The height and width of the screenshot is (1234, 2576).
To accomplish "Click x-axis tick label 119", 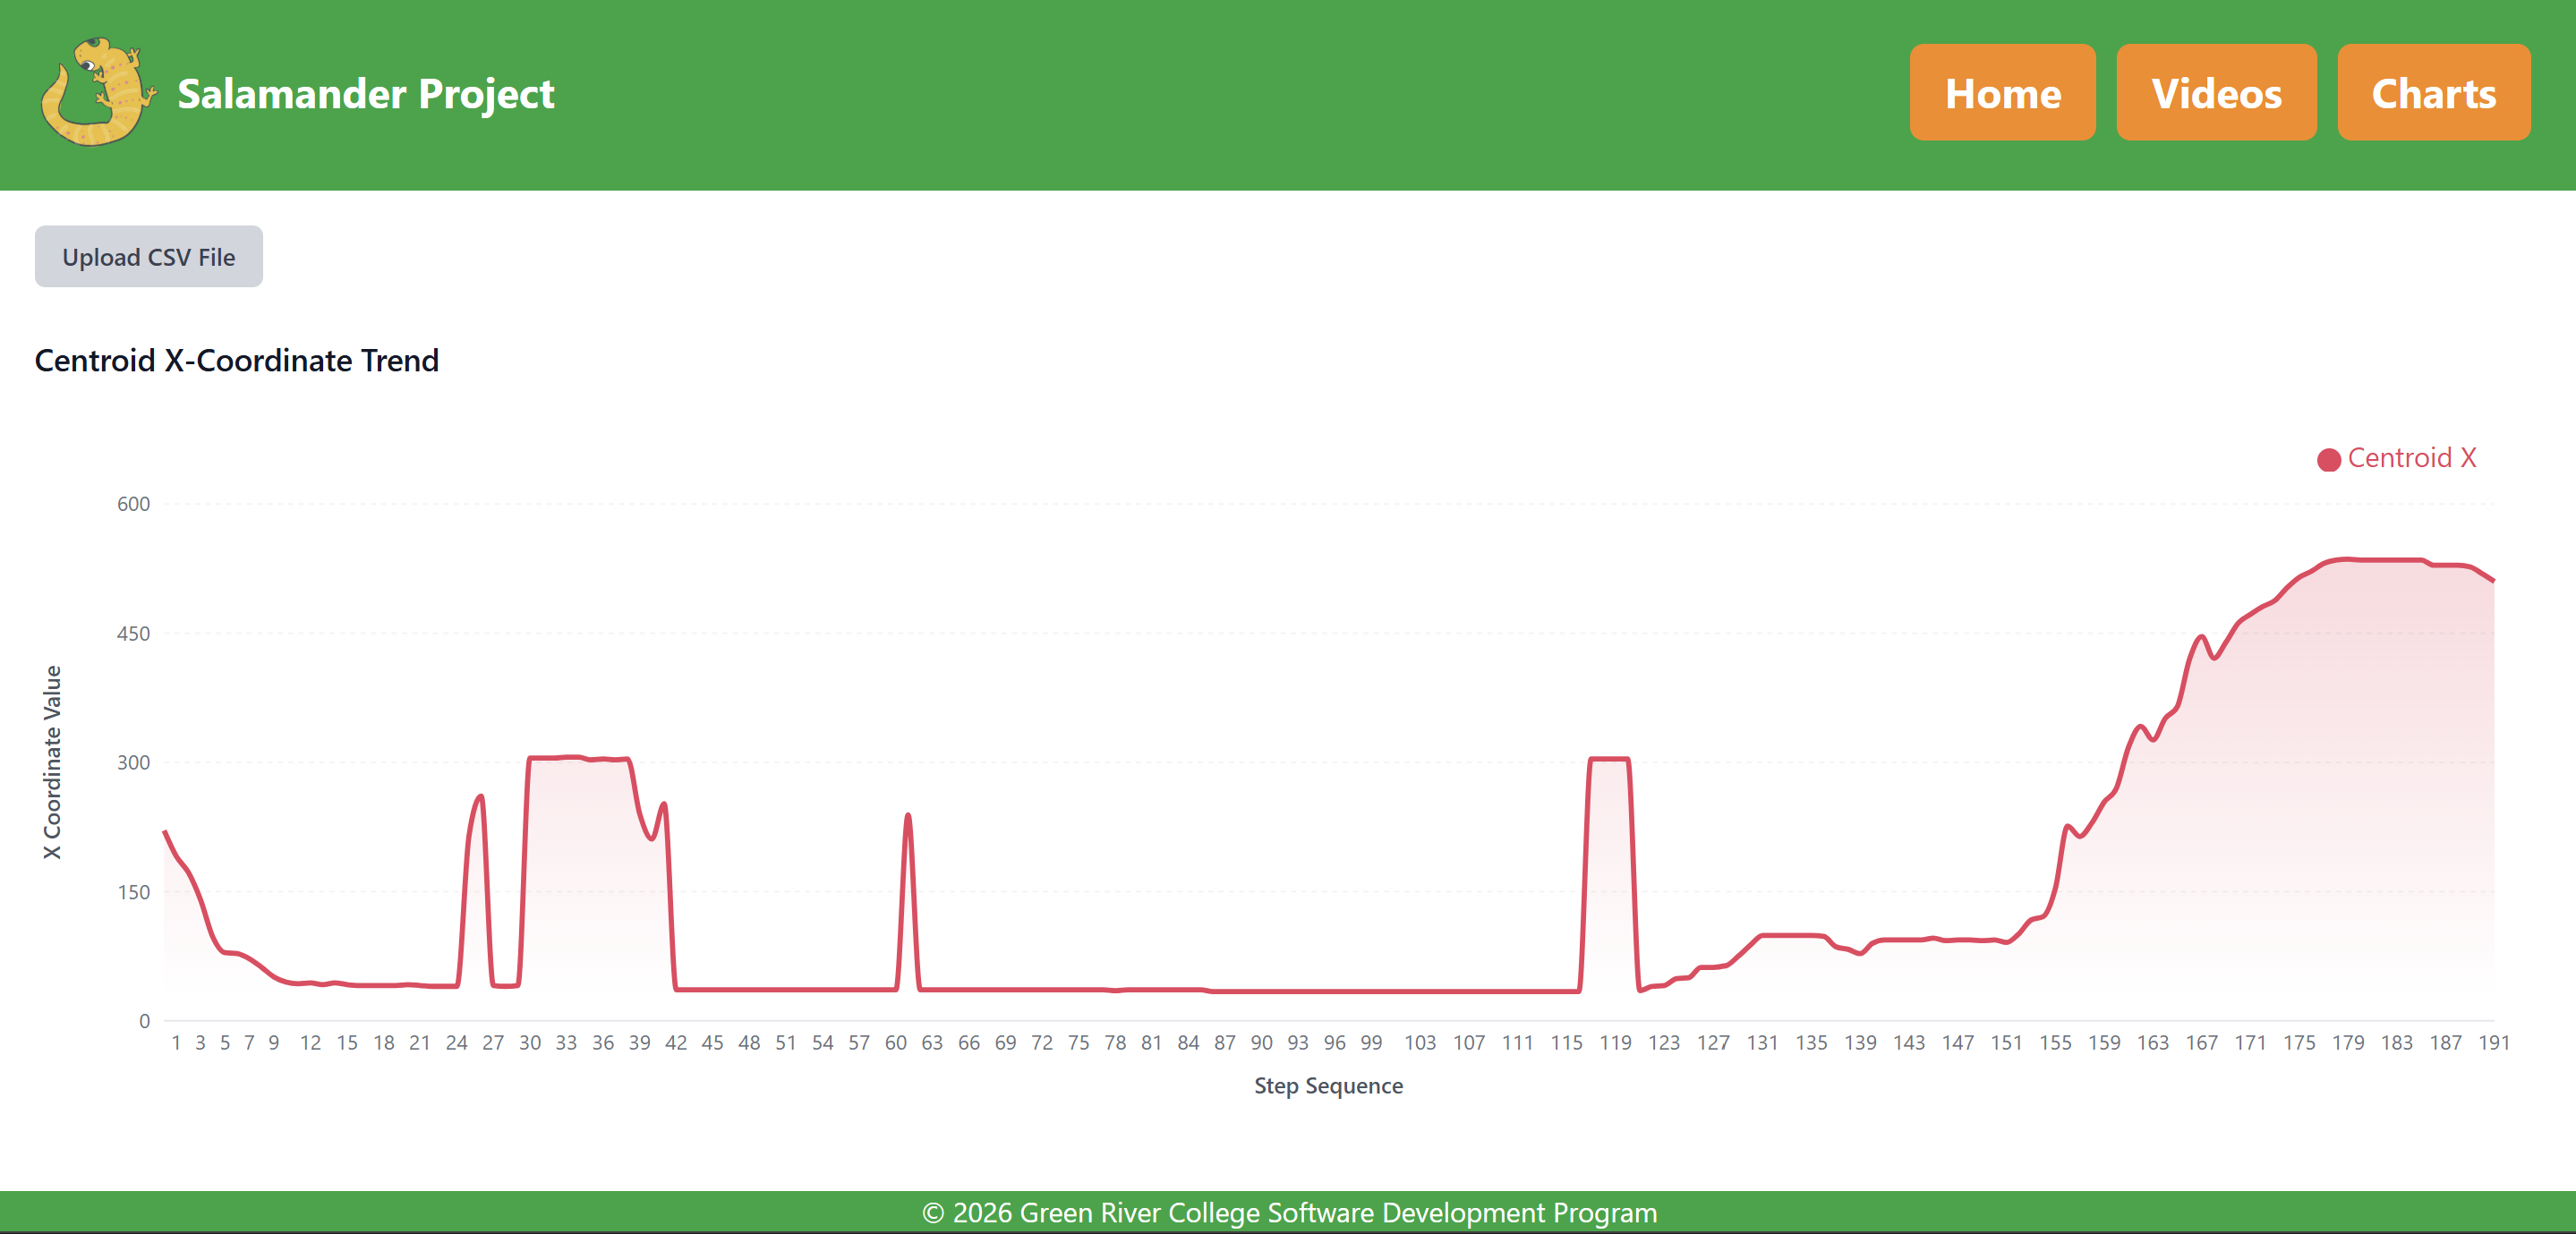I will click(x=1615, y=1043).
